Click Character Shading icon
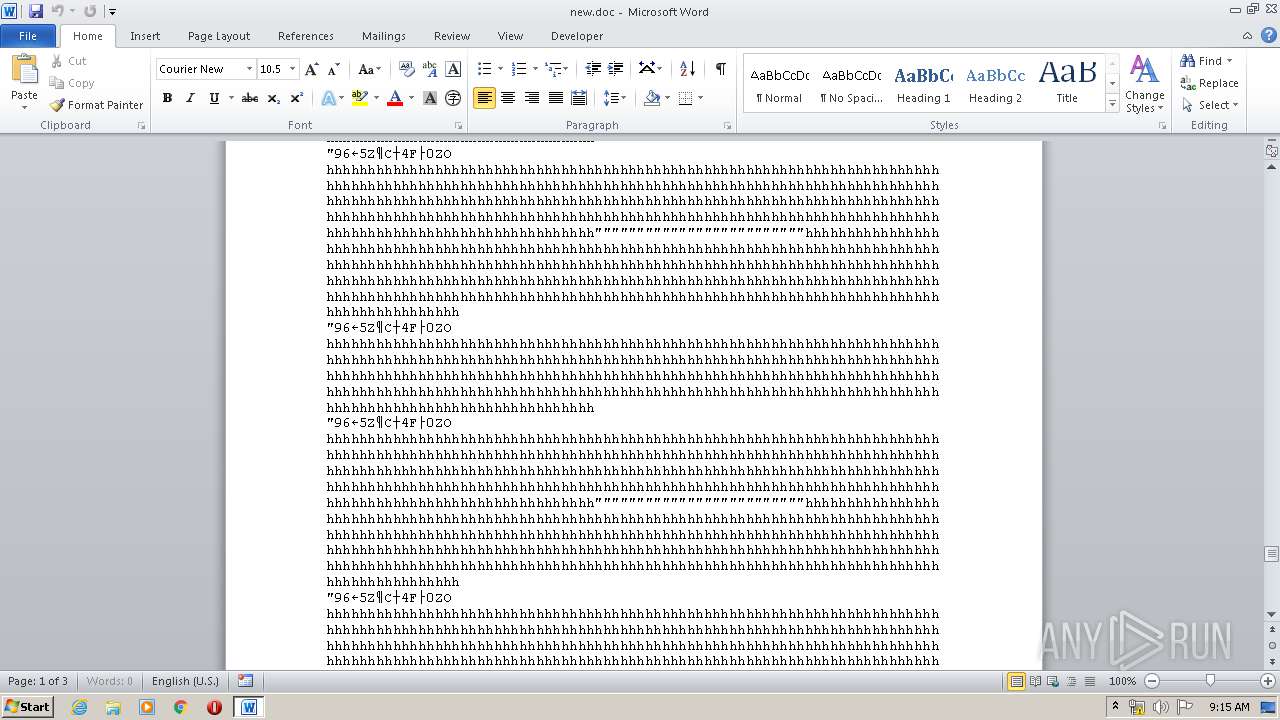Image resolution: width=1280 pixels, height=720 pixels. click(x=430, y=98)
